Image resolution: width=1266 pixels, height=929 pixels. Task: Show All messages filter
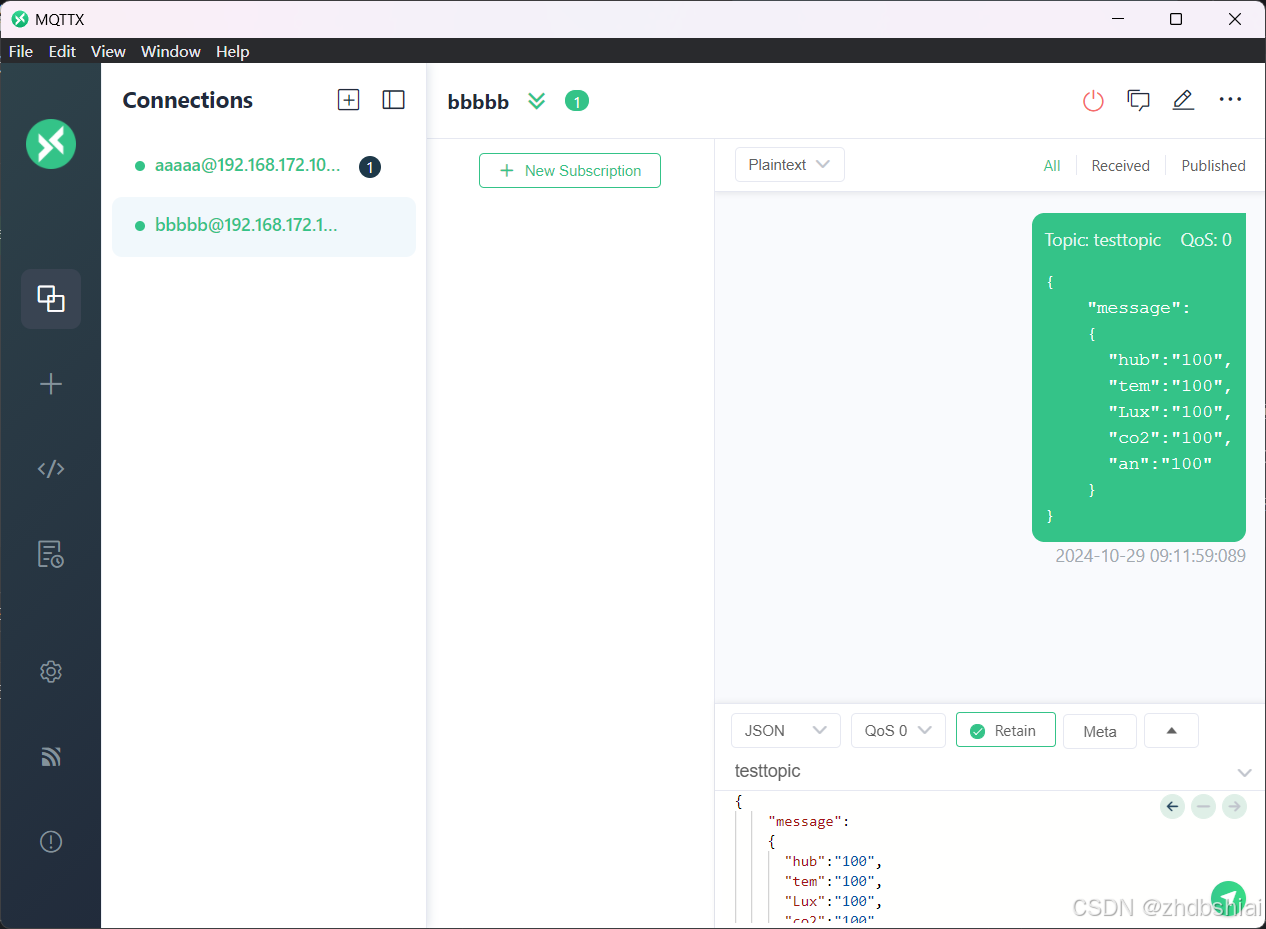point(1052,166)
